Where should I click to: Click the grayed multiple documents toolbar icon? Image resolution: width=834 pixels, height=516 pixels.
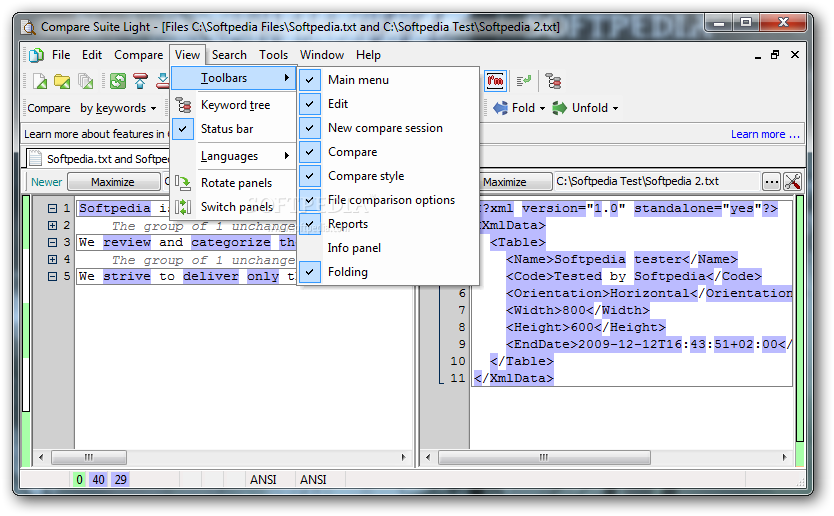point(86,81)
